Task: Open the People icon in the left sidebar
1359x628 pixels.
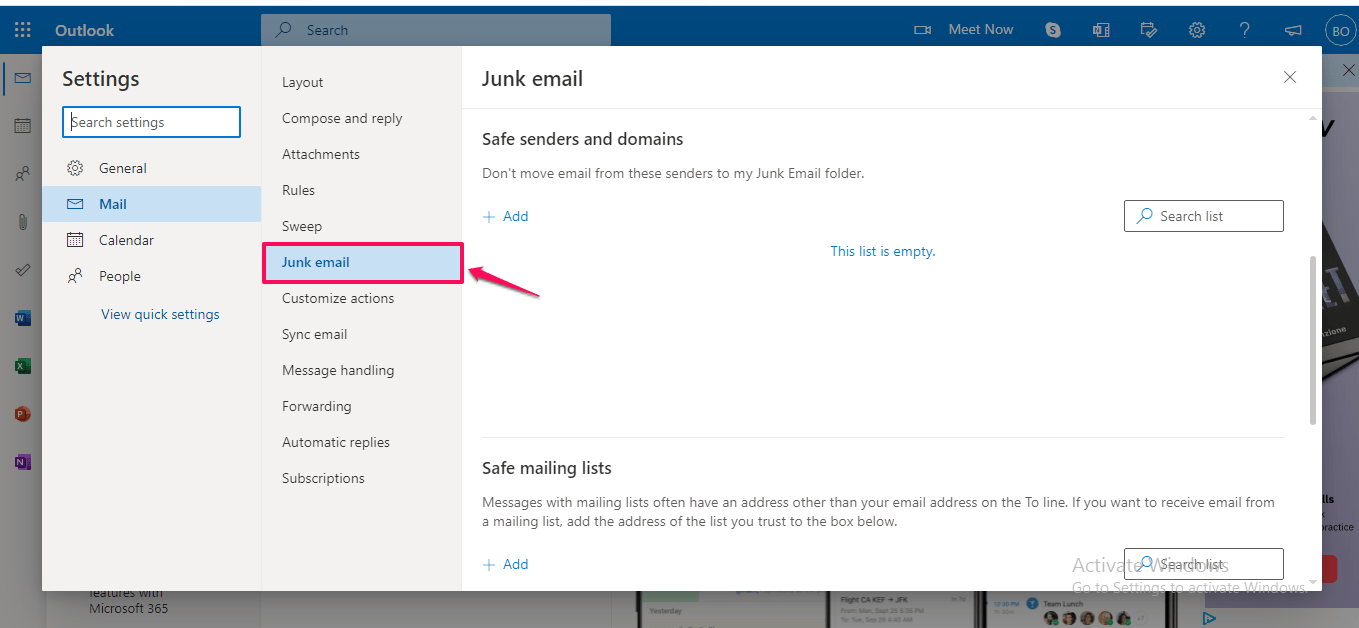Action: point(22,173)
